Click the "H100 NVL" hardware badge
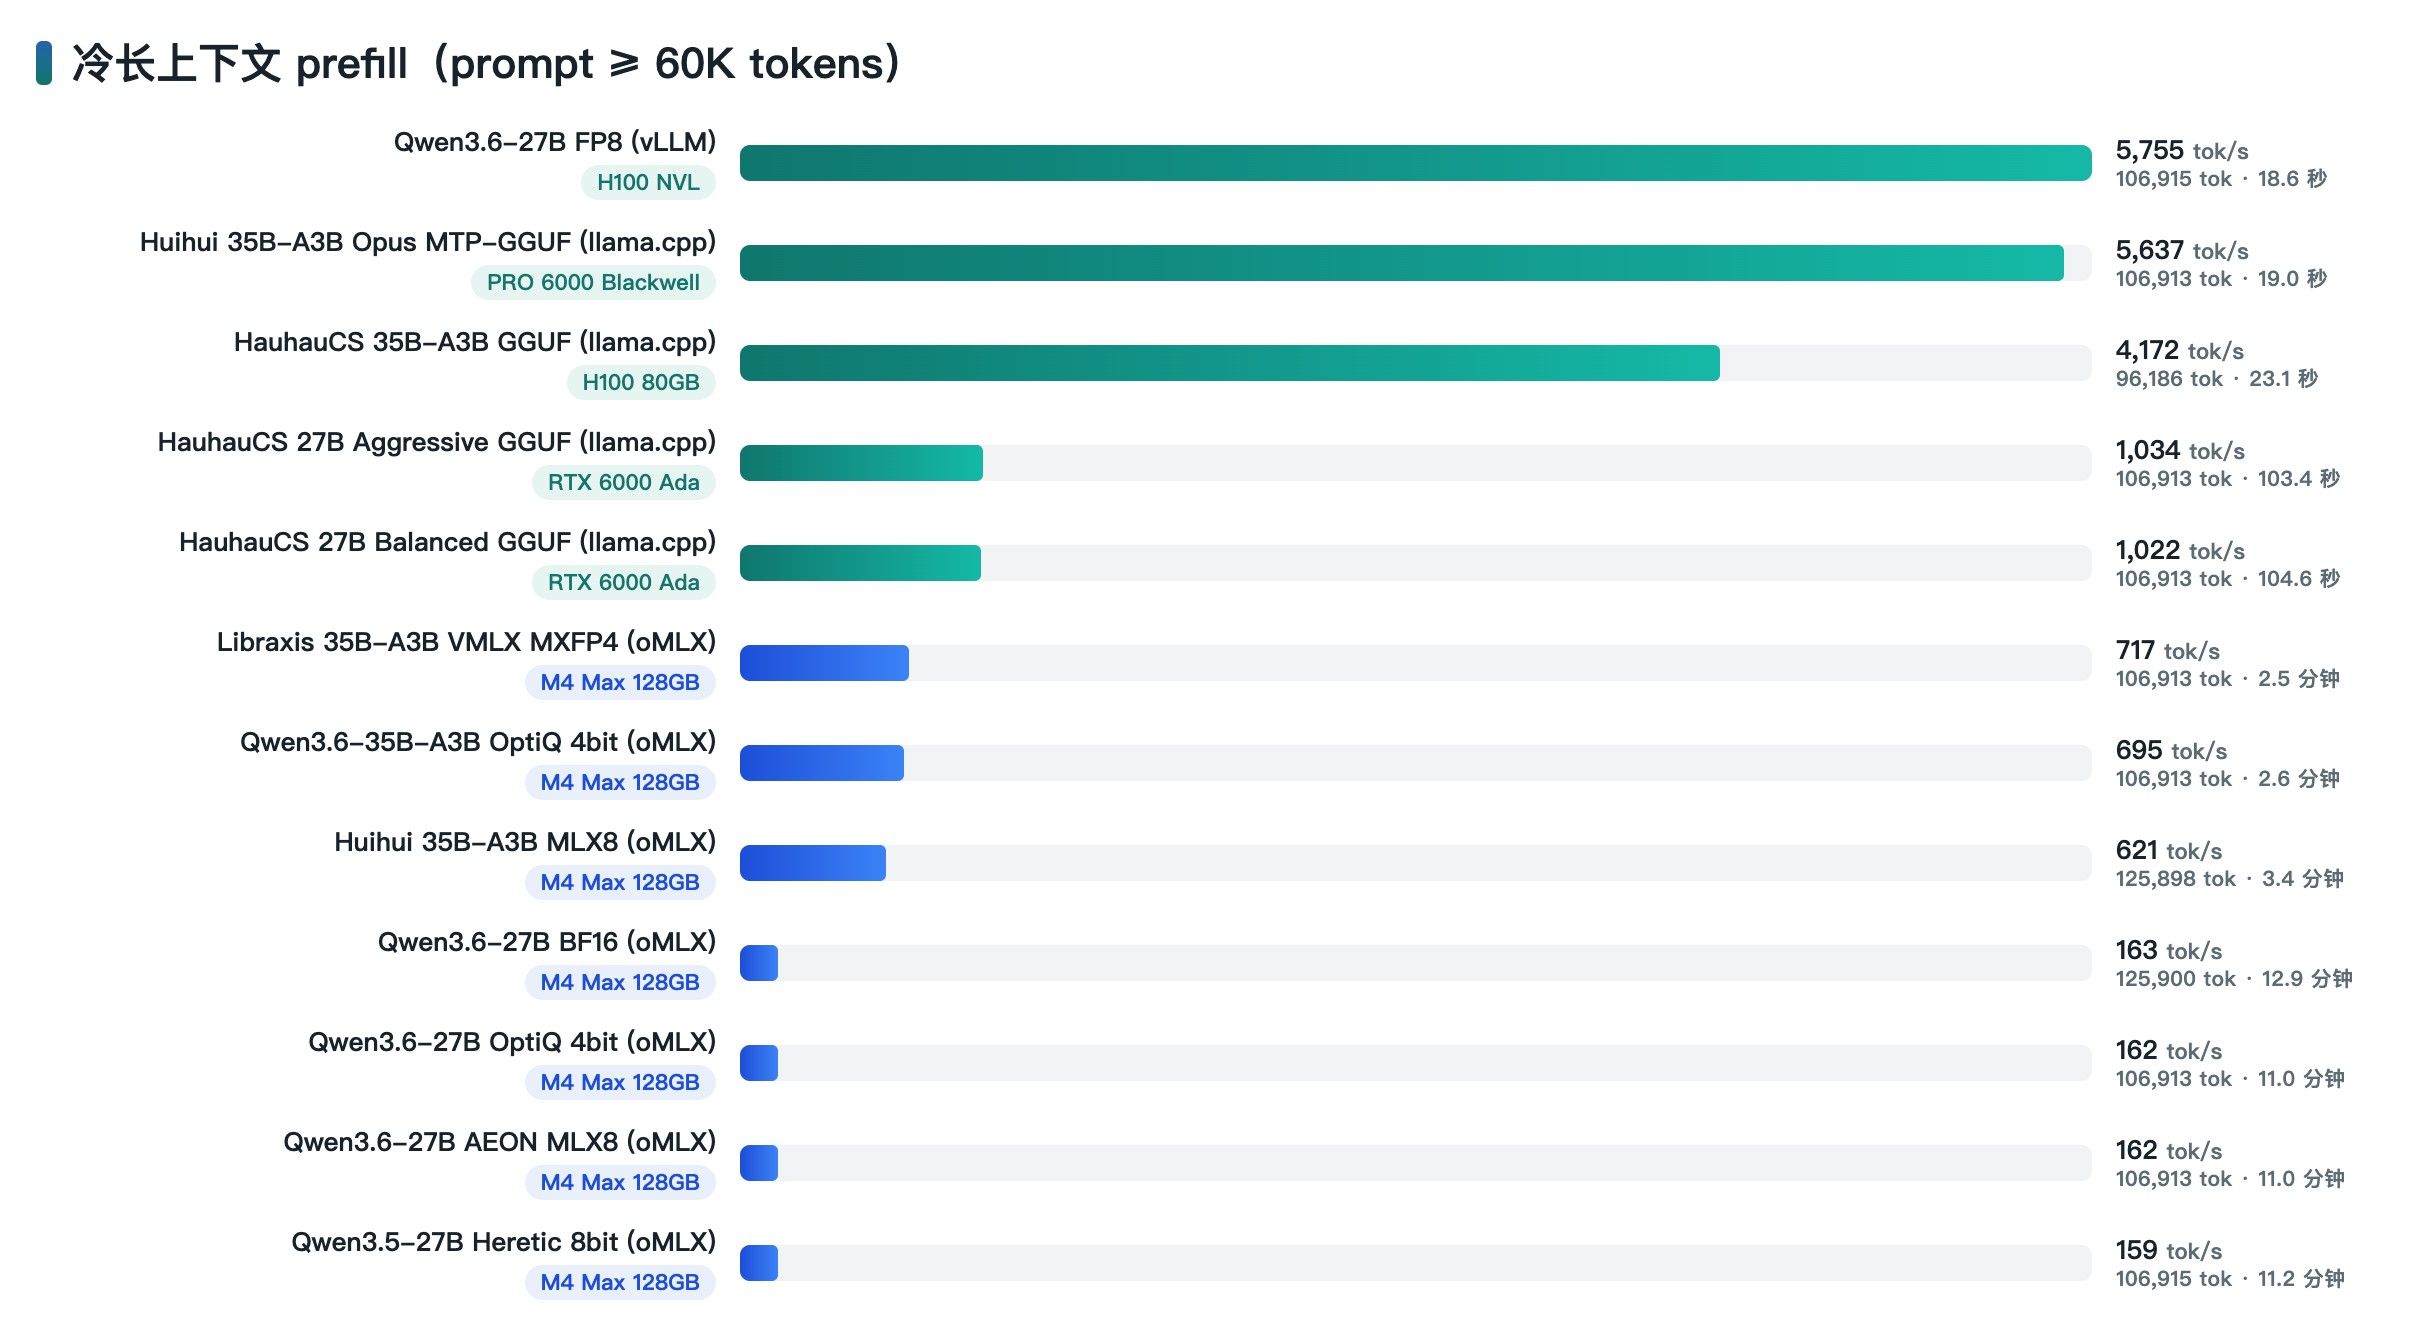 (648, 182)
